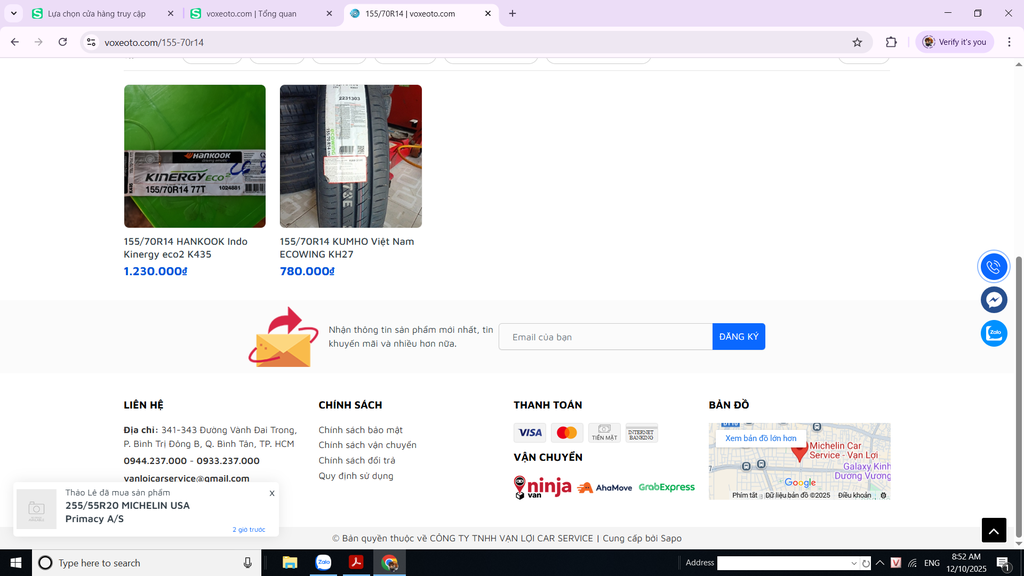Click the Email của bạn input field
1024x576 pixels.
tap(605, 337)
